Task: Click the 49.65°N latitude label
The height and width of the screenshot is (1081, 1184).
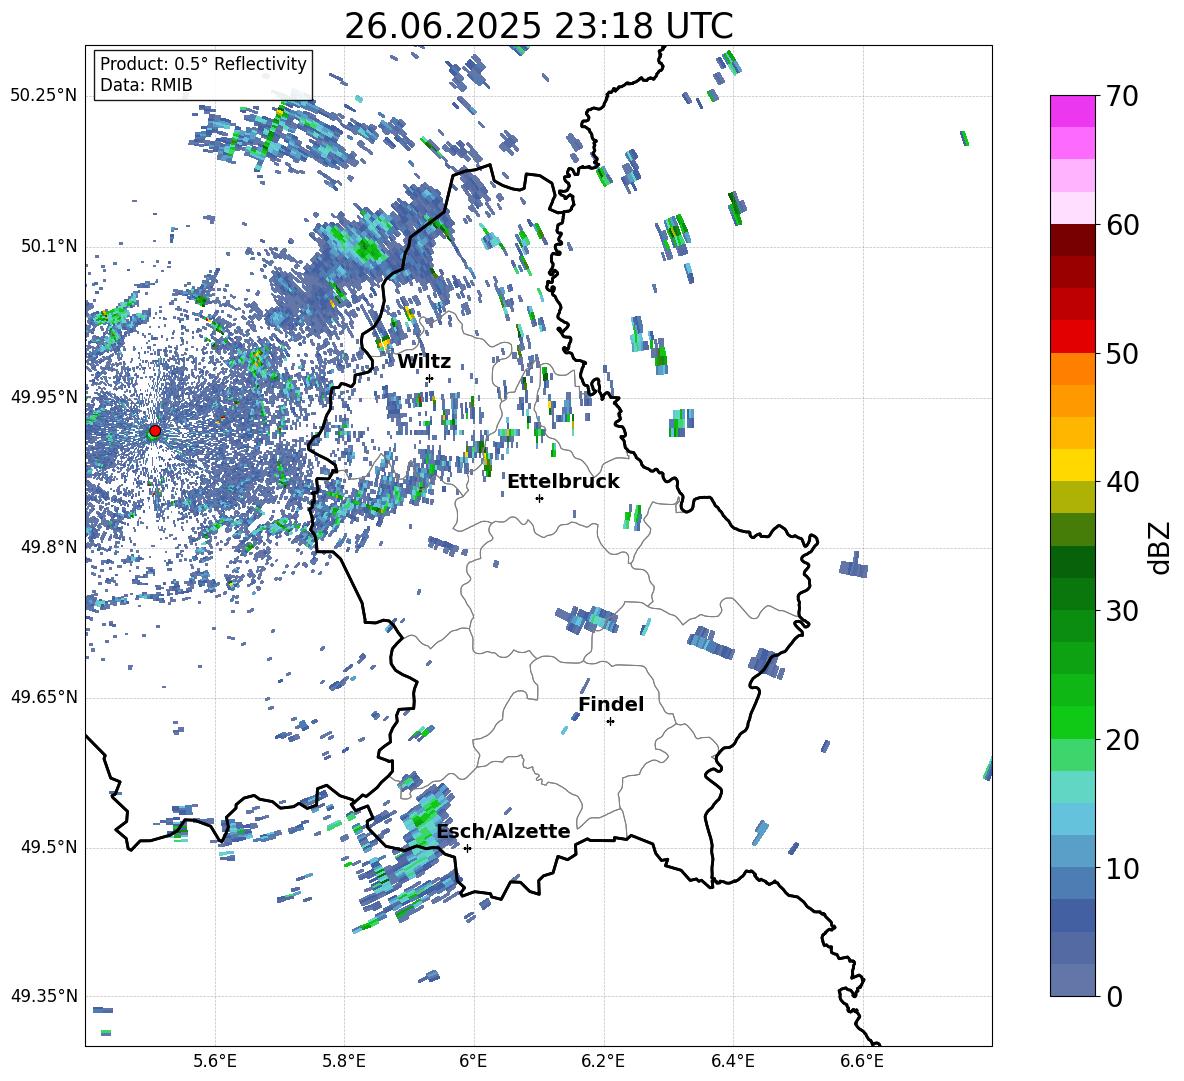Action: [x=44, y=697]
